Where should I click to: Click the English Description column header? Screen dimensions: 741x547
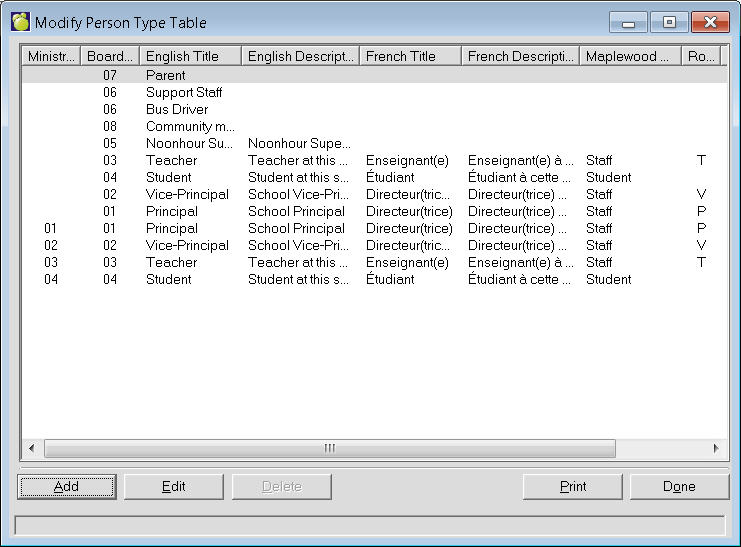tap(300, 56)
